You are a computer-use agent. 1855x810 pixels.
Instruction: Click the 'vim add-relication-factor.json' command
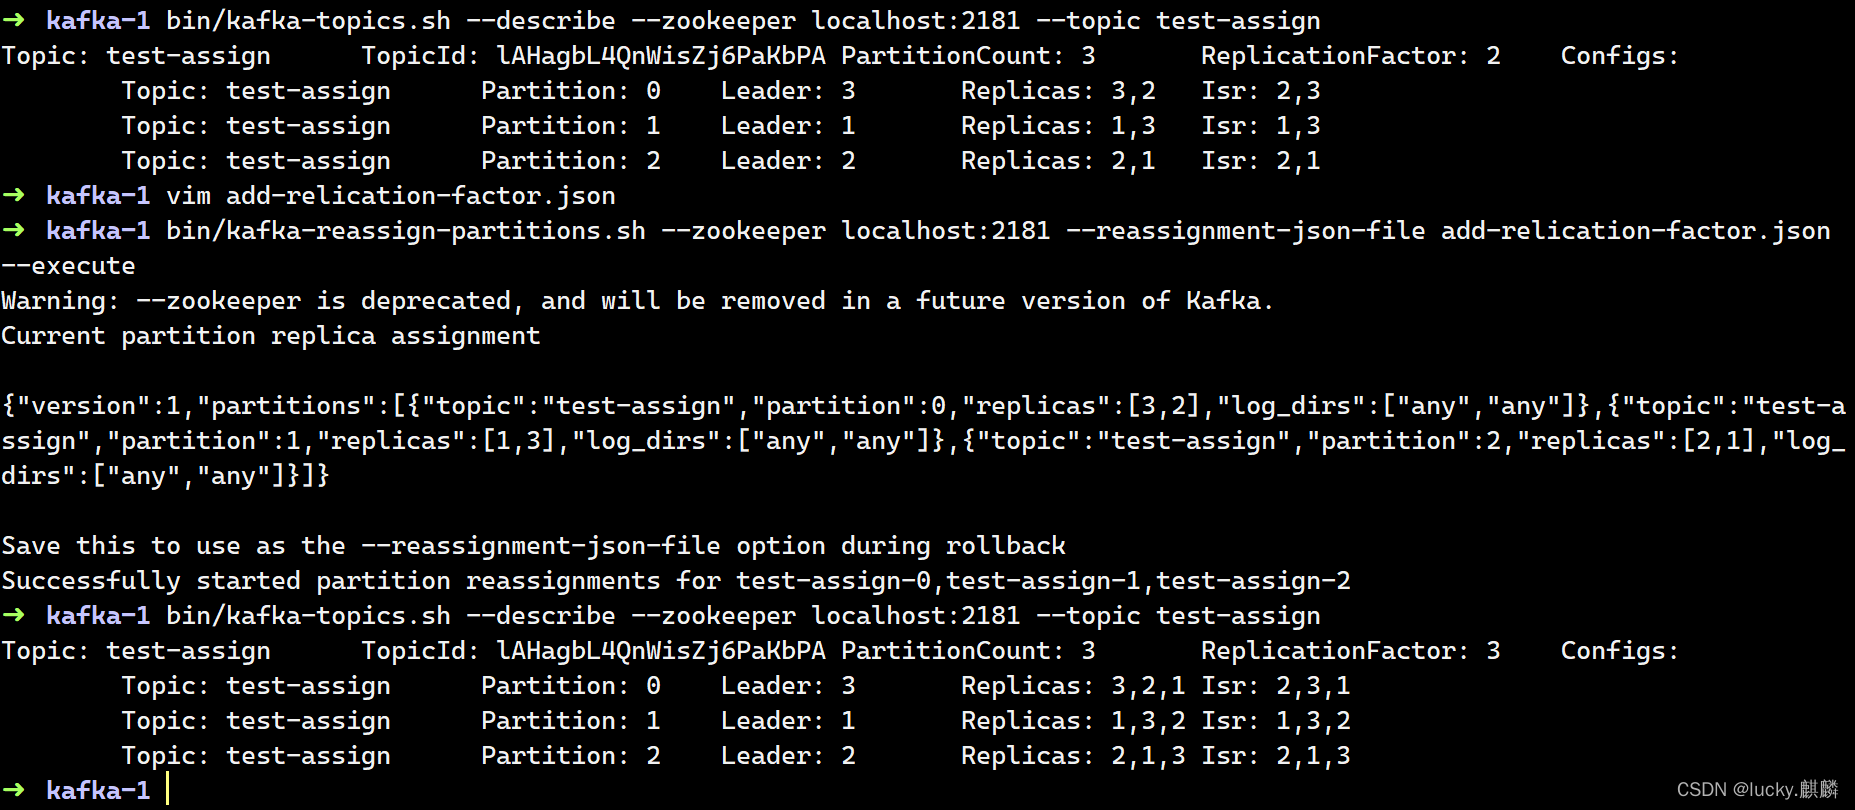[391, 196]
